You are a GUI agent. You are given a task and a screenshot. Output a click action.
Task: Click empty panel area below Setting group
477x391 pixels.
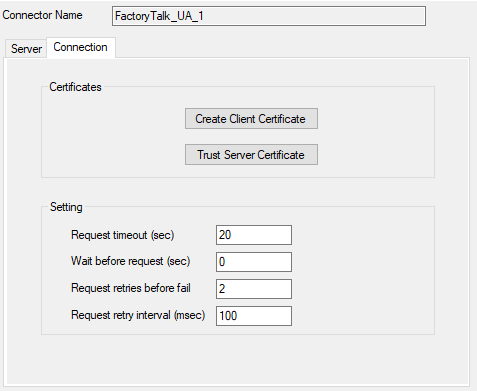238,358
